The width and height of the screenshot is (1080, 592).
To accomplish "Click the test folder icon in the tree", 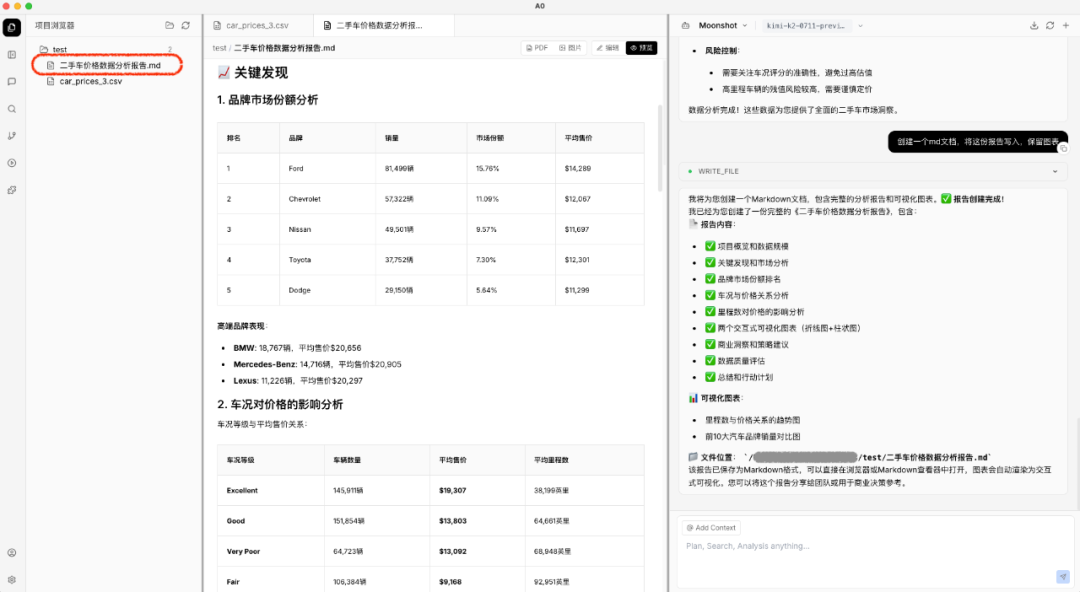I will click(x=44, y=50).
